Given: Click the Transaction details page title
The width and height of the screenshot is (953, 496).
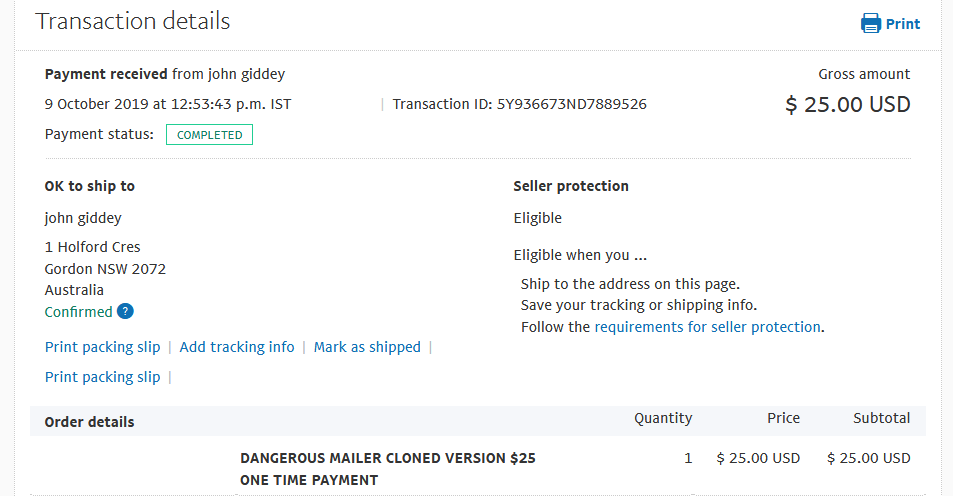Looking at the screenshot, I should point(132,21).
